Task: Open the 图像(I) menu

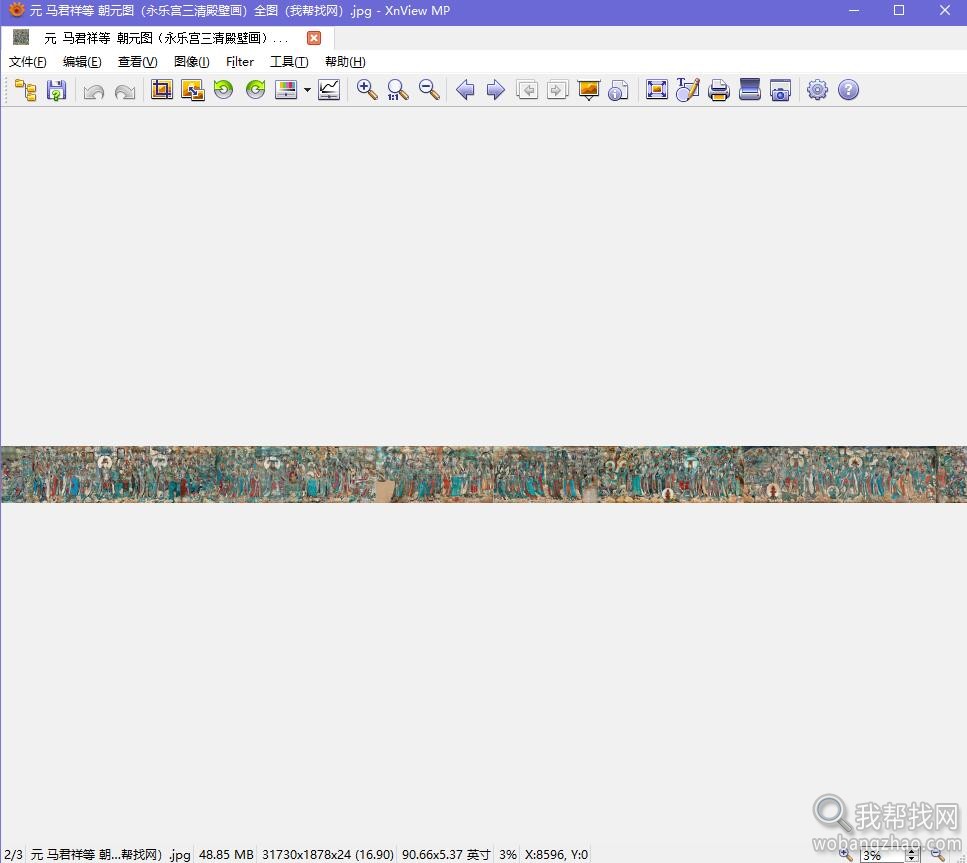Action: (x=192, y=62)
